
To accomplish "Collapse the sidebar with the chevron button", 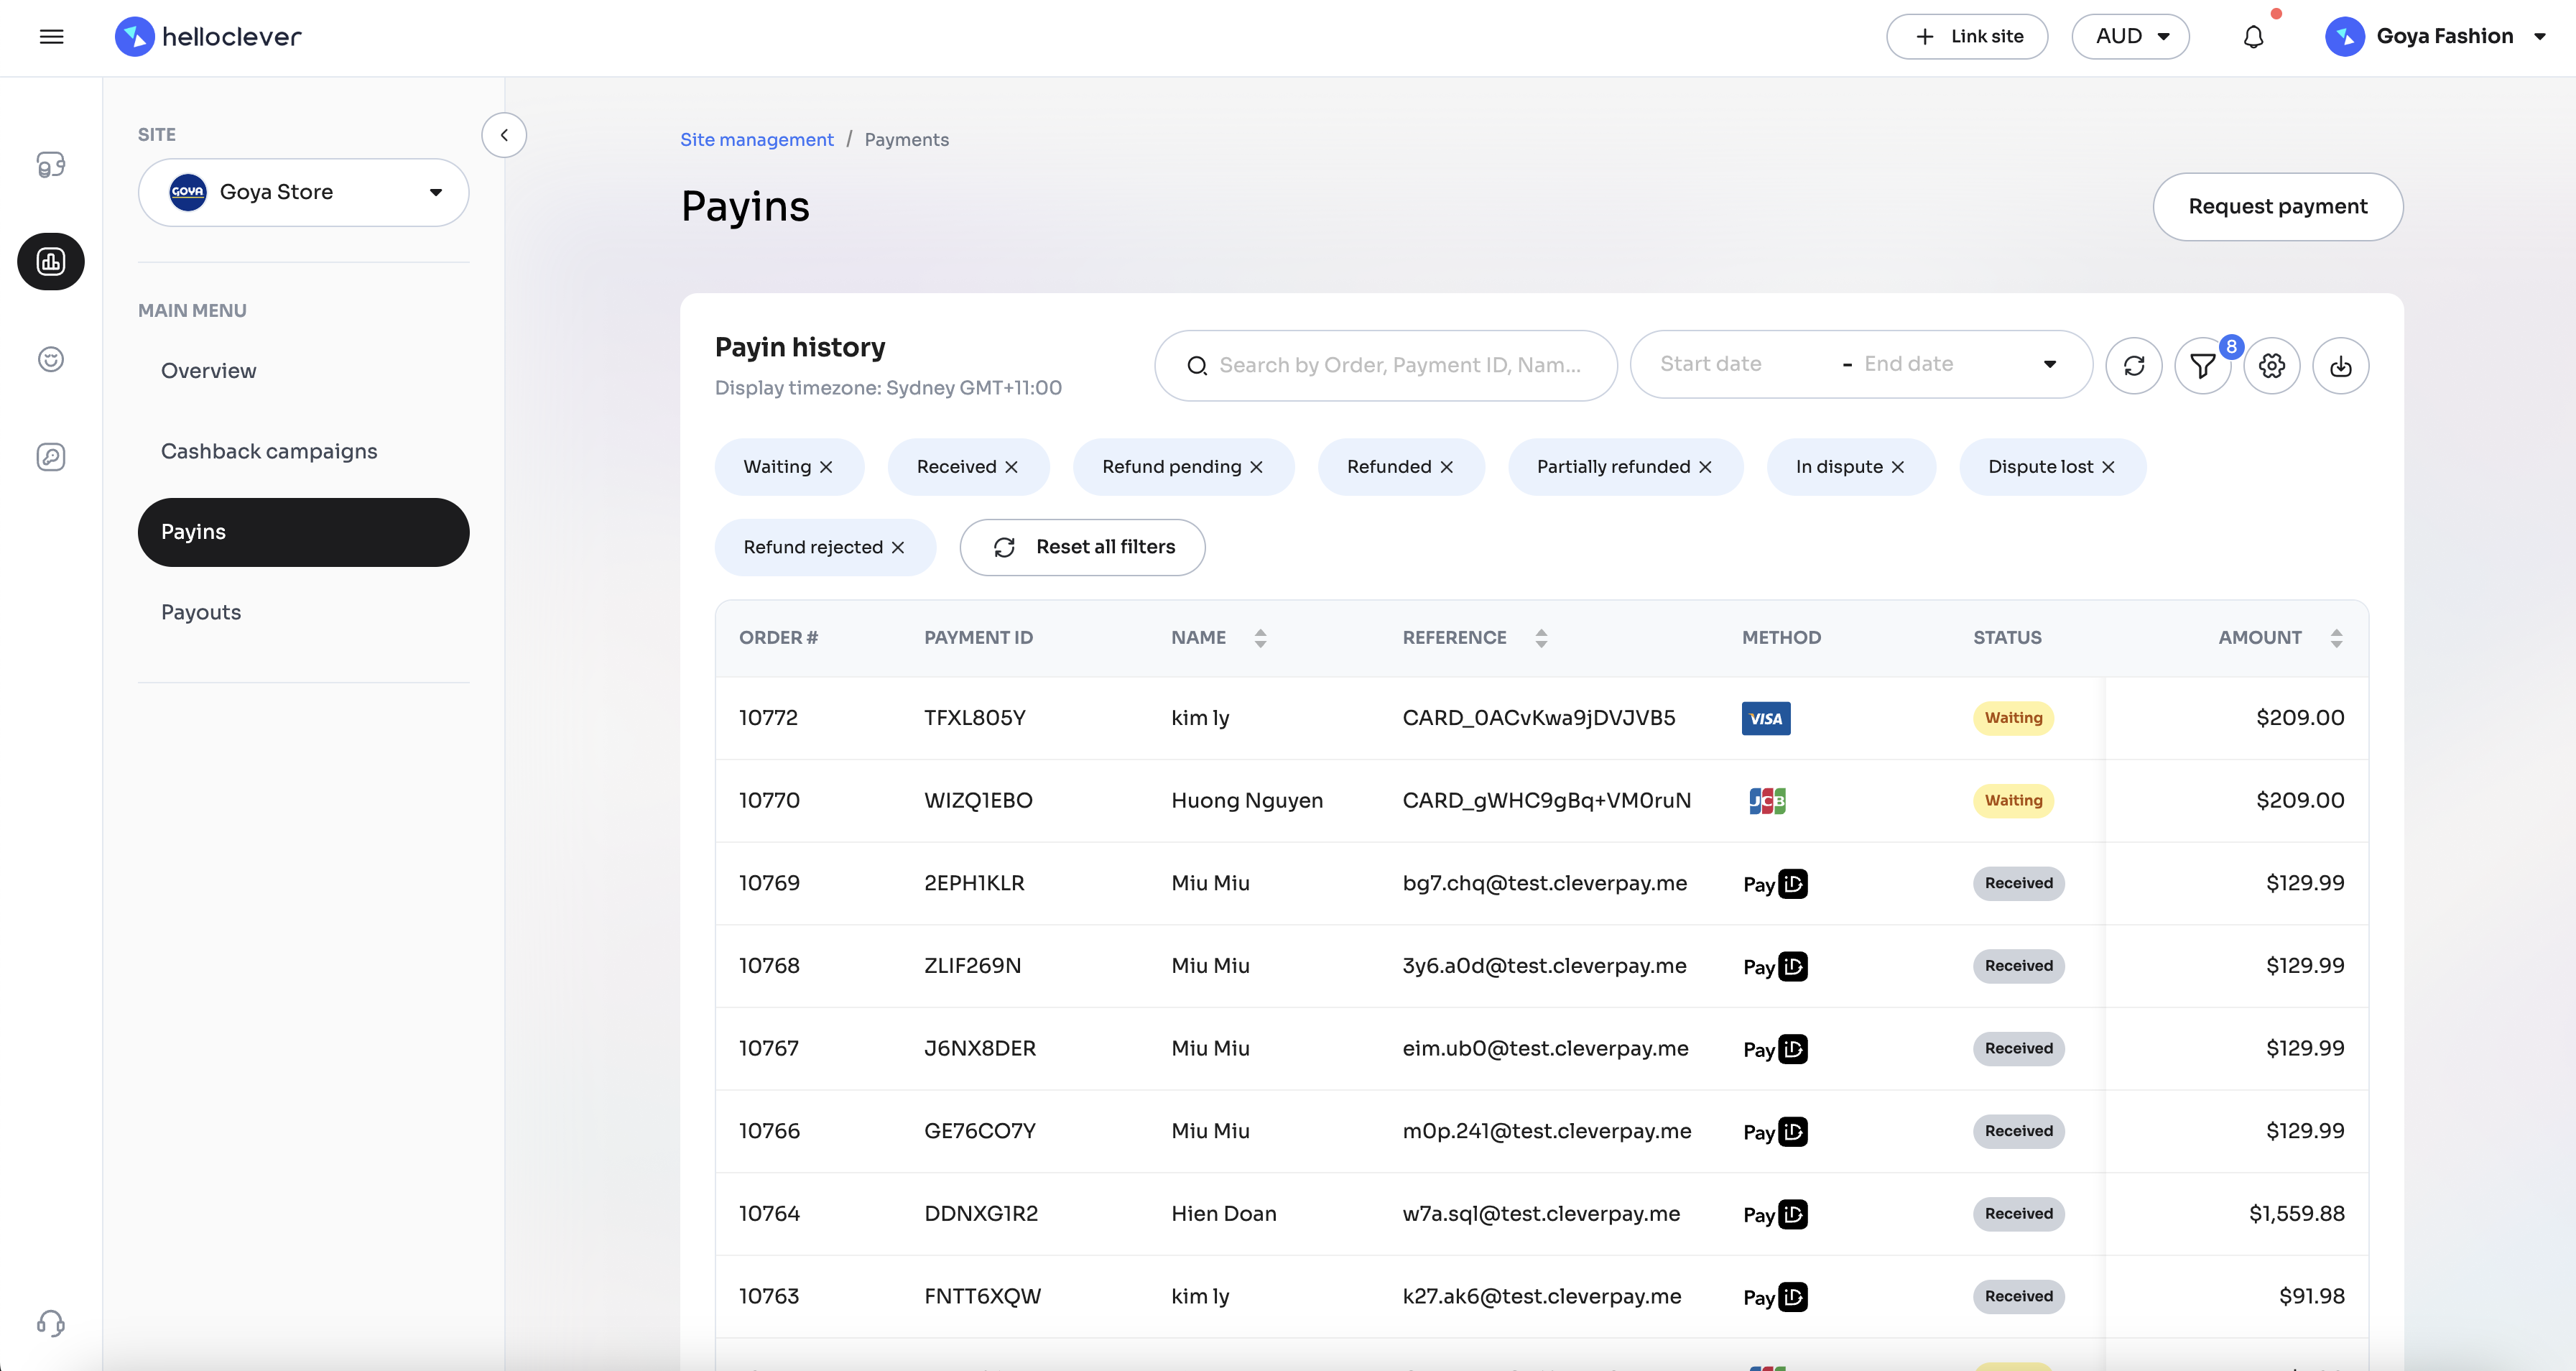I will 504,135.
